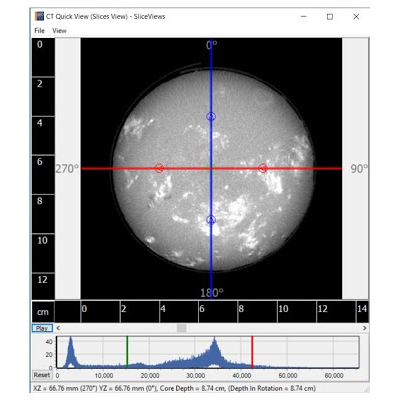Maximize the CT Quick View window
The width and height of the screenshot is (399, 401).
point(330,17)
